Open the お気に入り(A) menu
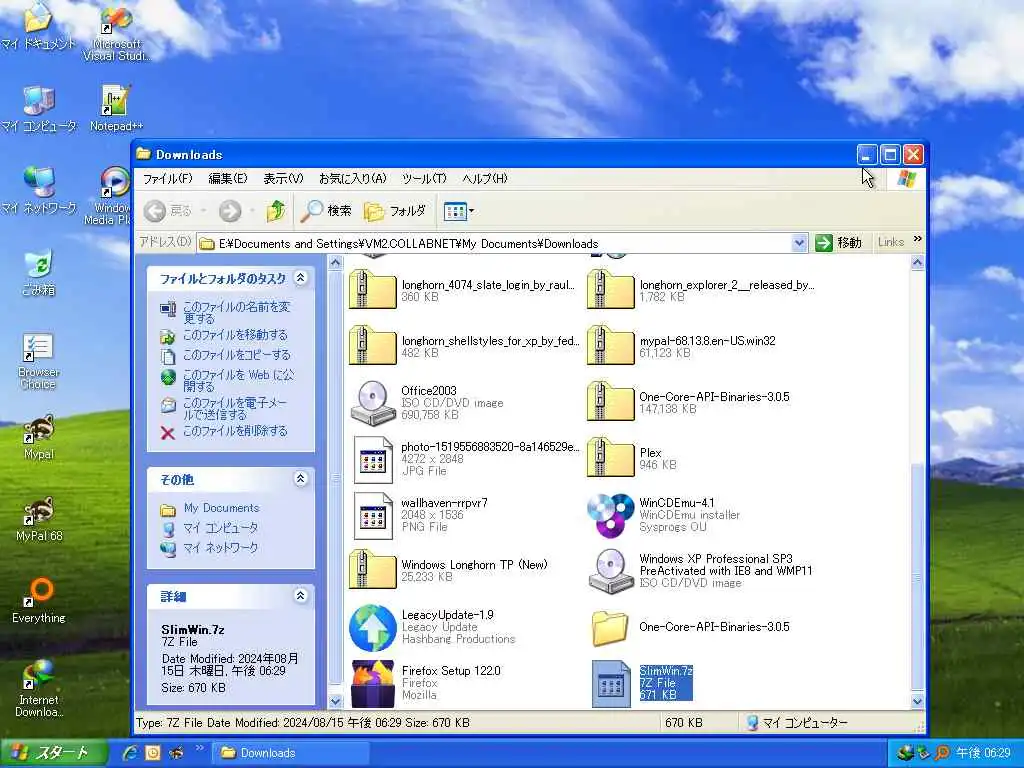This screenshot has height=768, width=1024. pyautogui.click(x=353, y=178)
